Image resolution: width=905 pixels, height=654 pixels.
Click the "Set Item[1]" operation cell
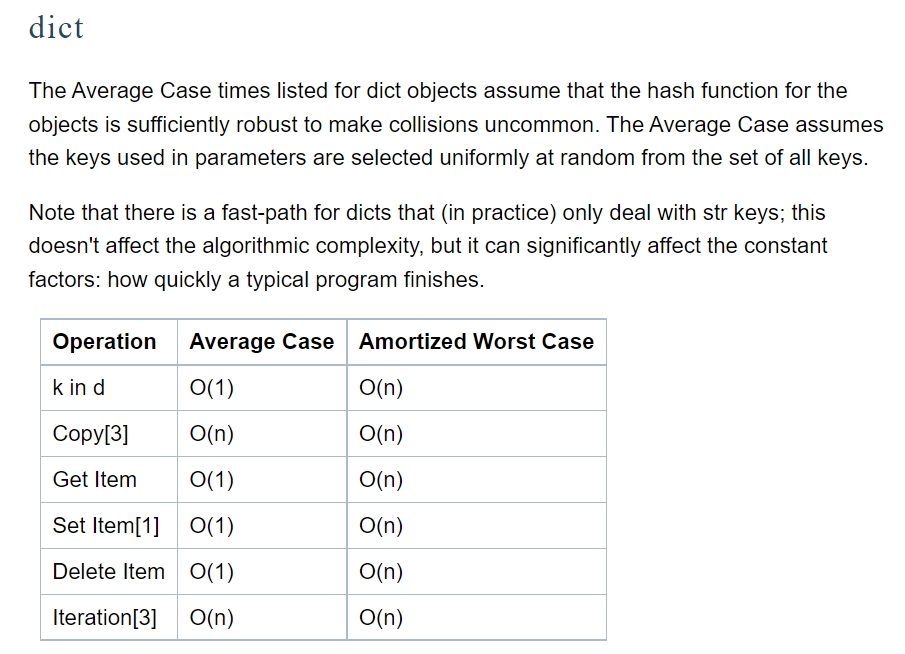106,526
